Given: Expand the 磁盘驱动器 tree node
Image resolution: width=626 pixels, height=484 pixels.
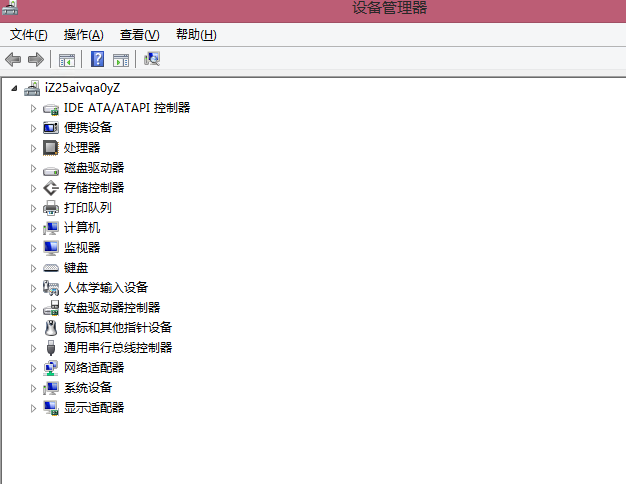Looking at the screenshot, I should tap(33, 168).
